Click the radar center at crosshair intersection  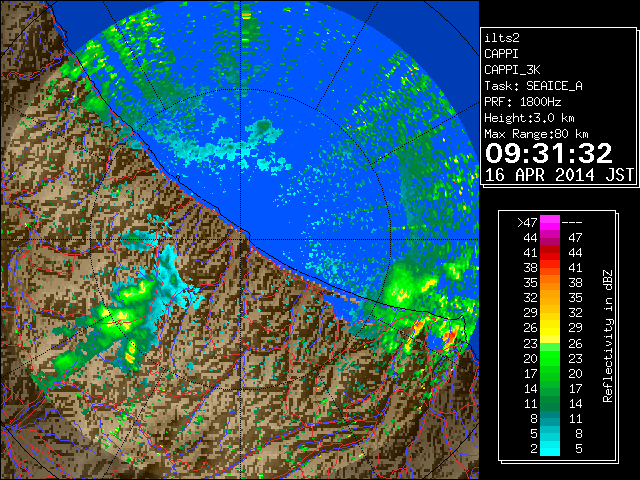pyautogui.click(x=241, y=240)
